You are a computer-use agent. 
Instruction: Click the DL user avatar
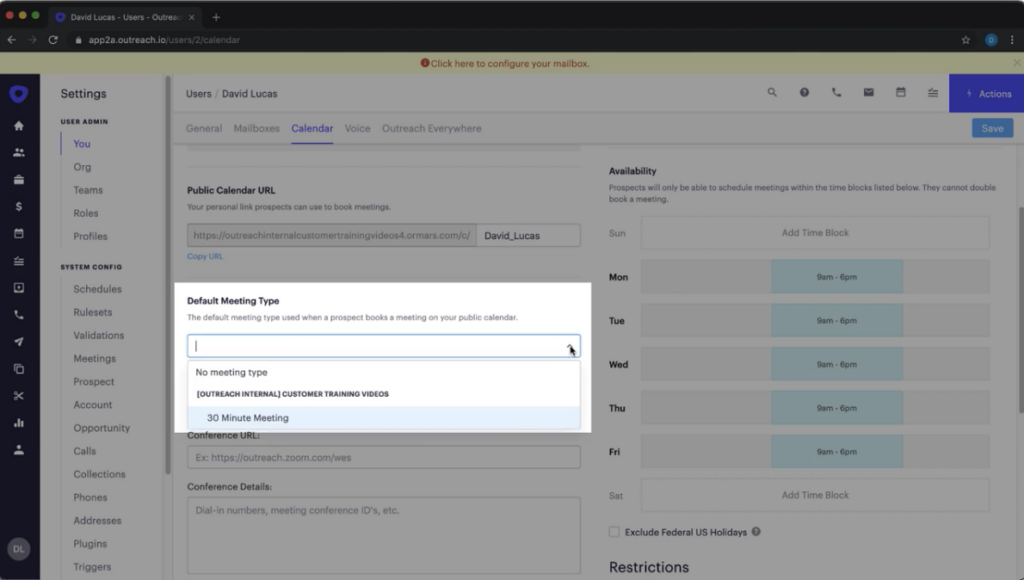[18, 549]
